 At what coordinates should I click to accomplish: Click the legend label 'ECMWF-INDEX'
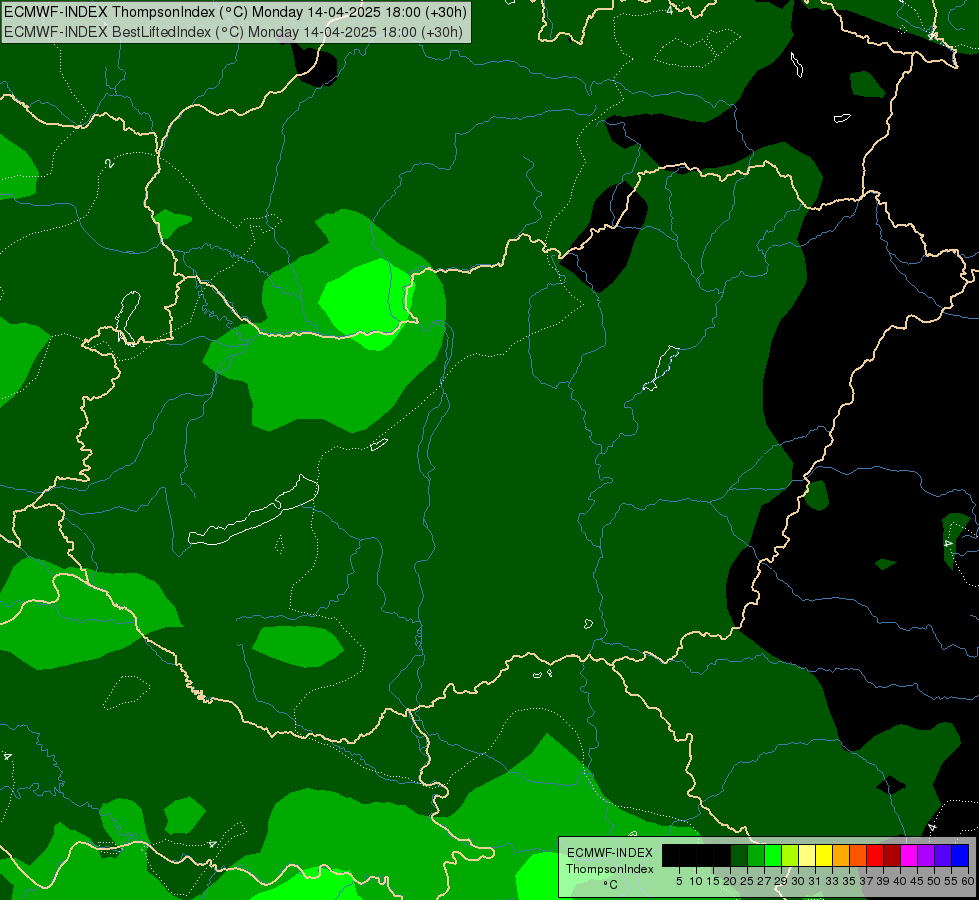pyautogui.click(x=609, y=853)
